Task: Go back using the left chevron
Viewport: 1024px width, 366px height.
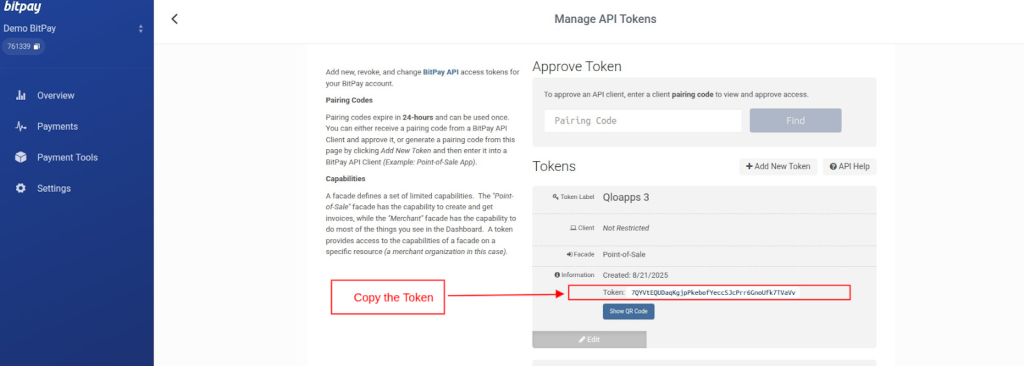Action: (x=174, y=19)
